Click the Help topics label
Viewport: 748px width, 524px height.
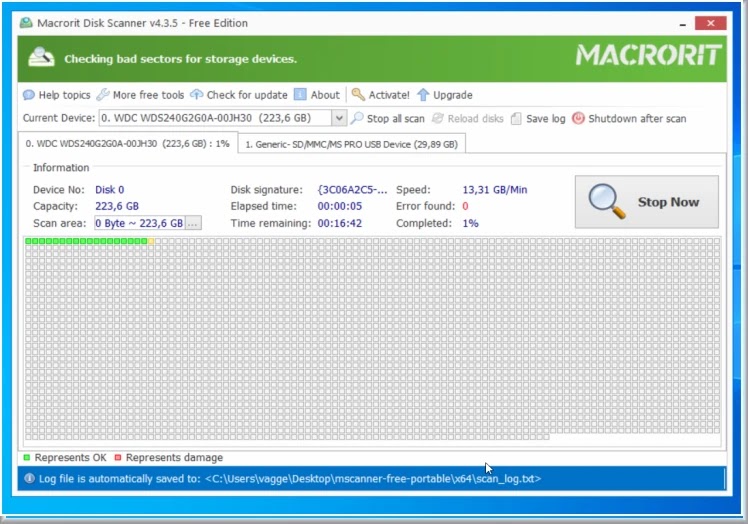[64, 95]
